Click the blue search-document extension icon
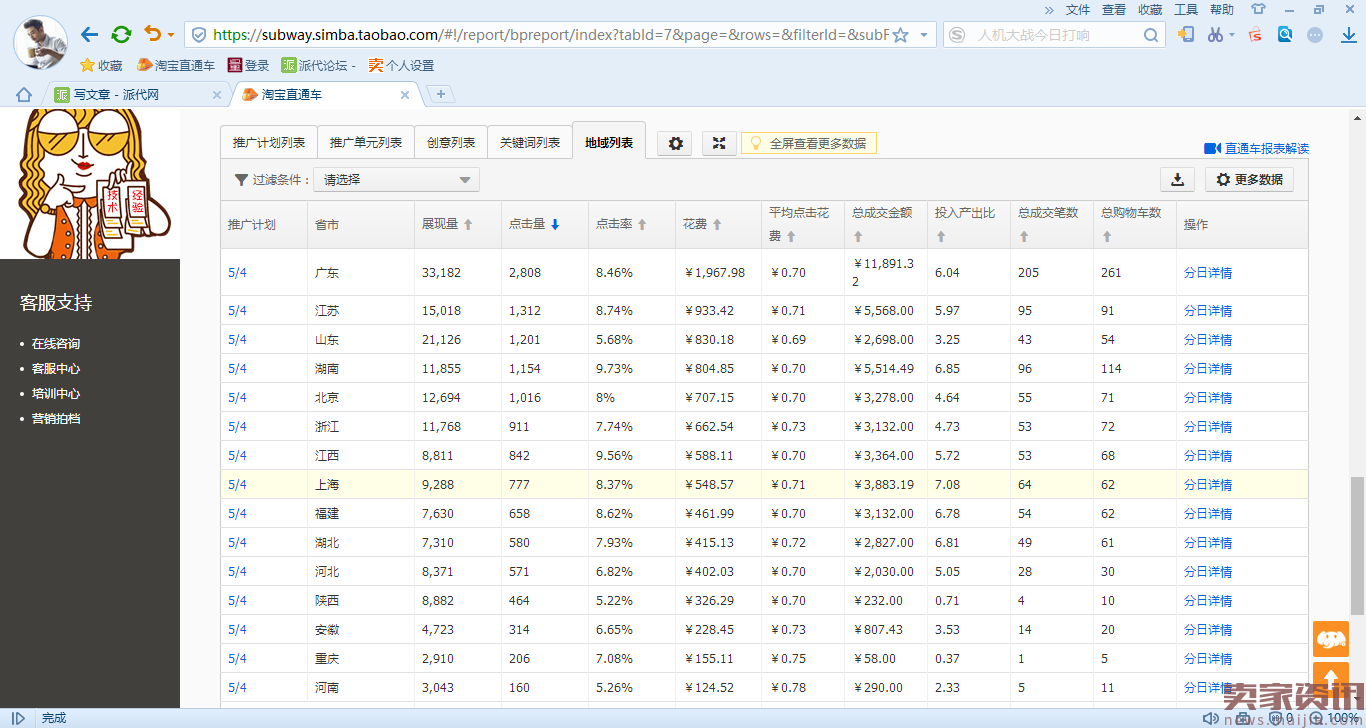Screen dimensions: 1366x728 click(1285, 34)
